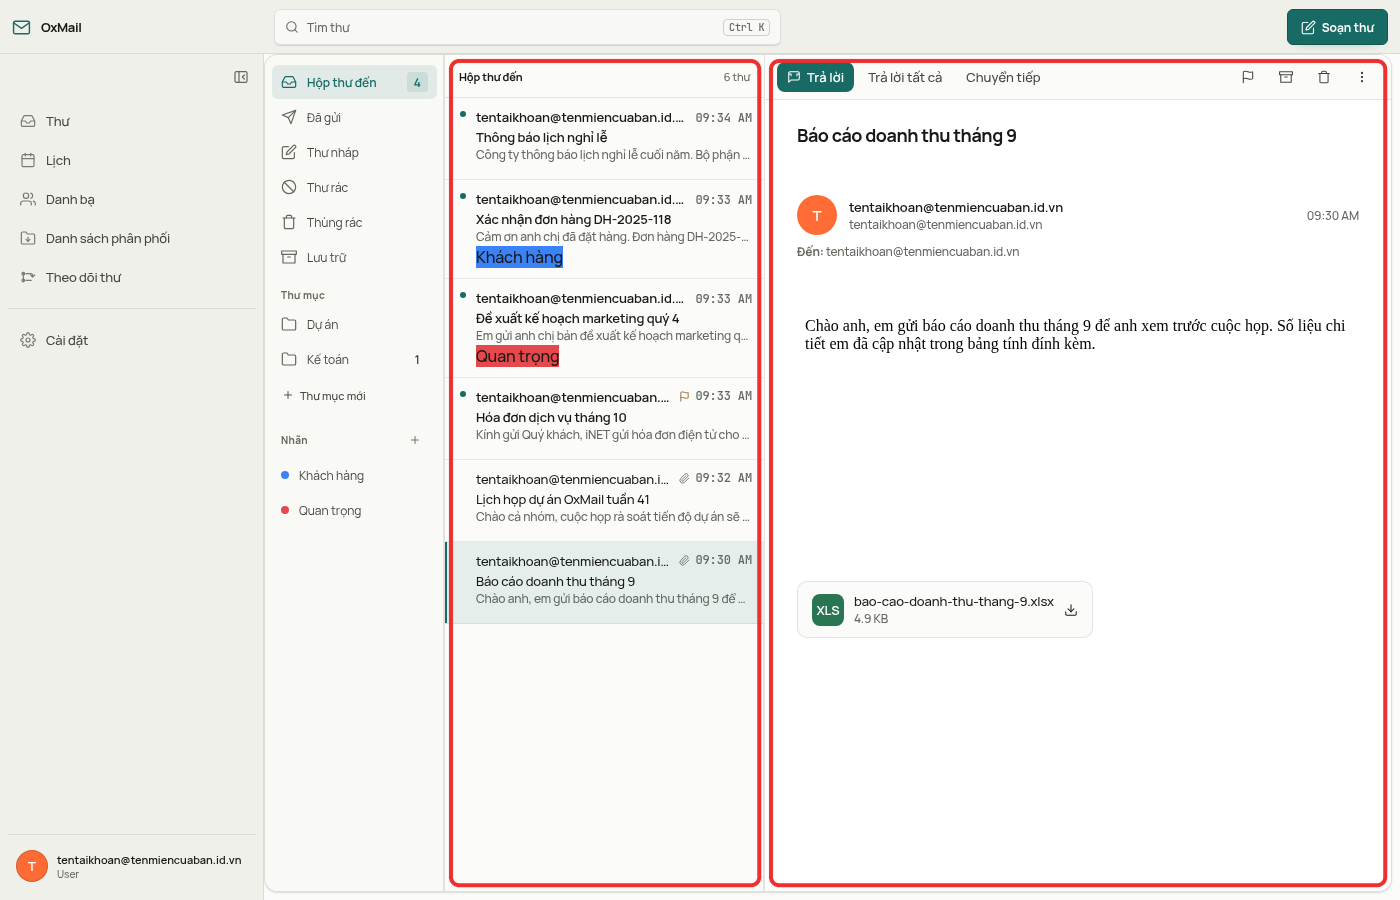Click Trả lời reply button
The image size is (1400, 900).
click(815, 77)
